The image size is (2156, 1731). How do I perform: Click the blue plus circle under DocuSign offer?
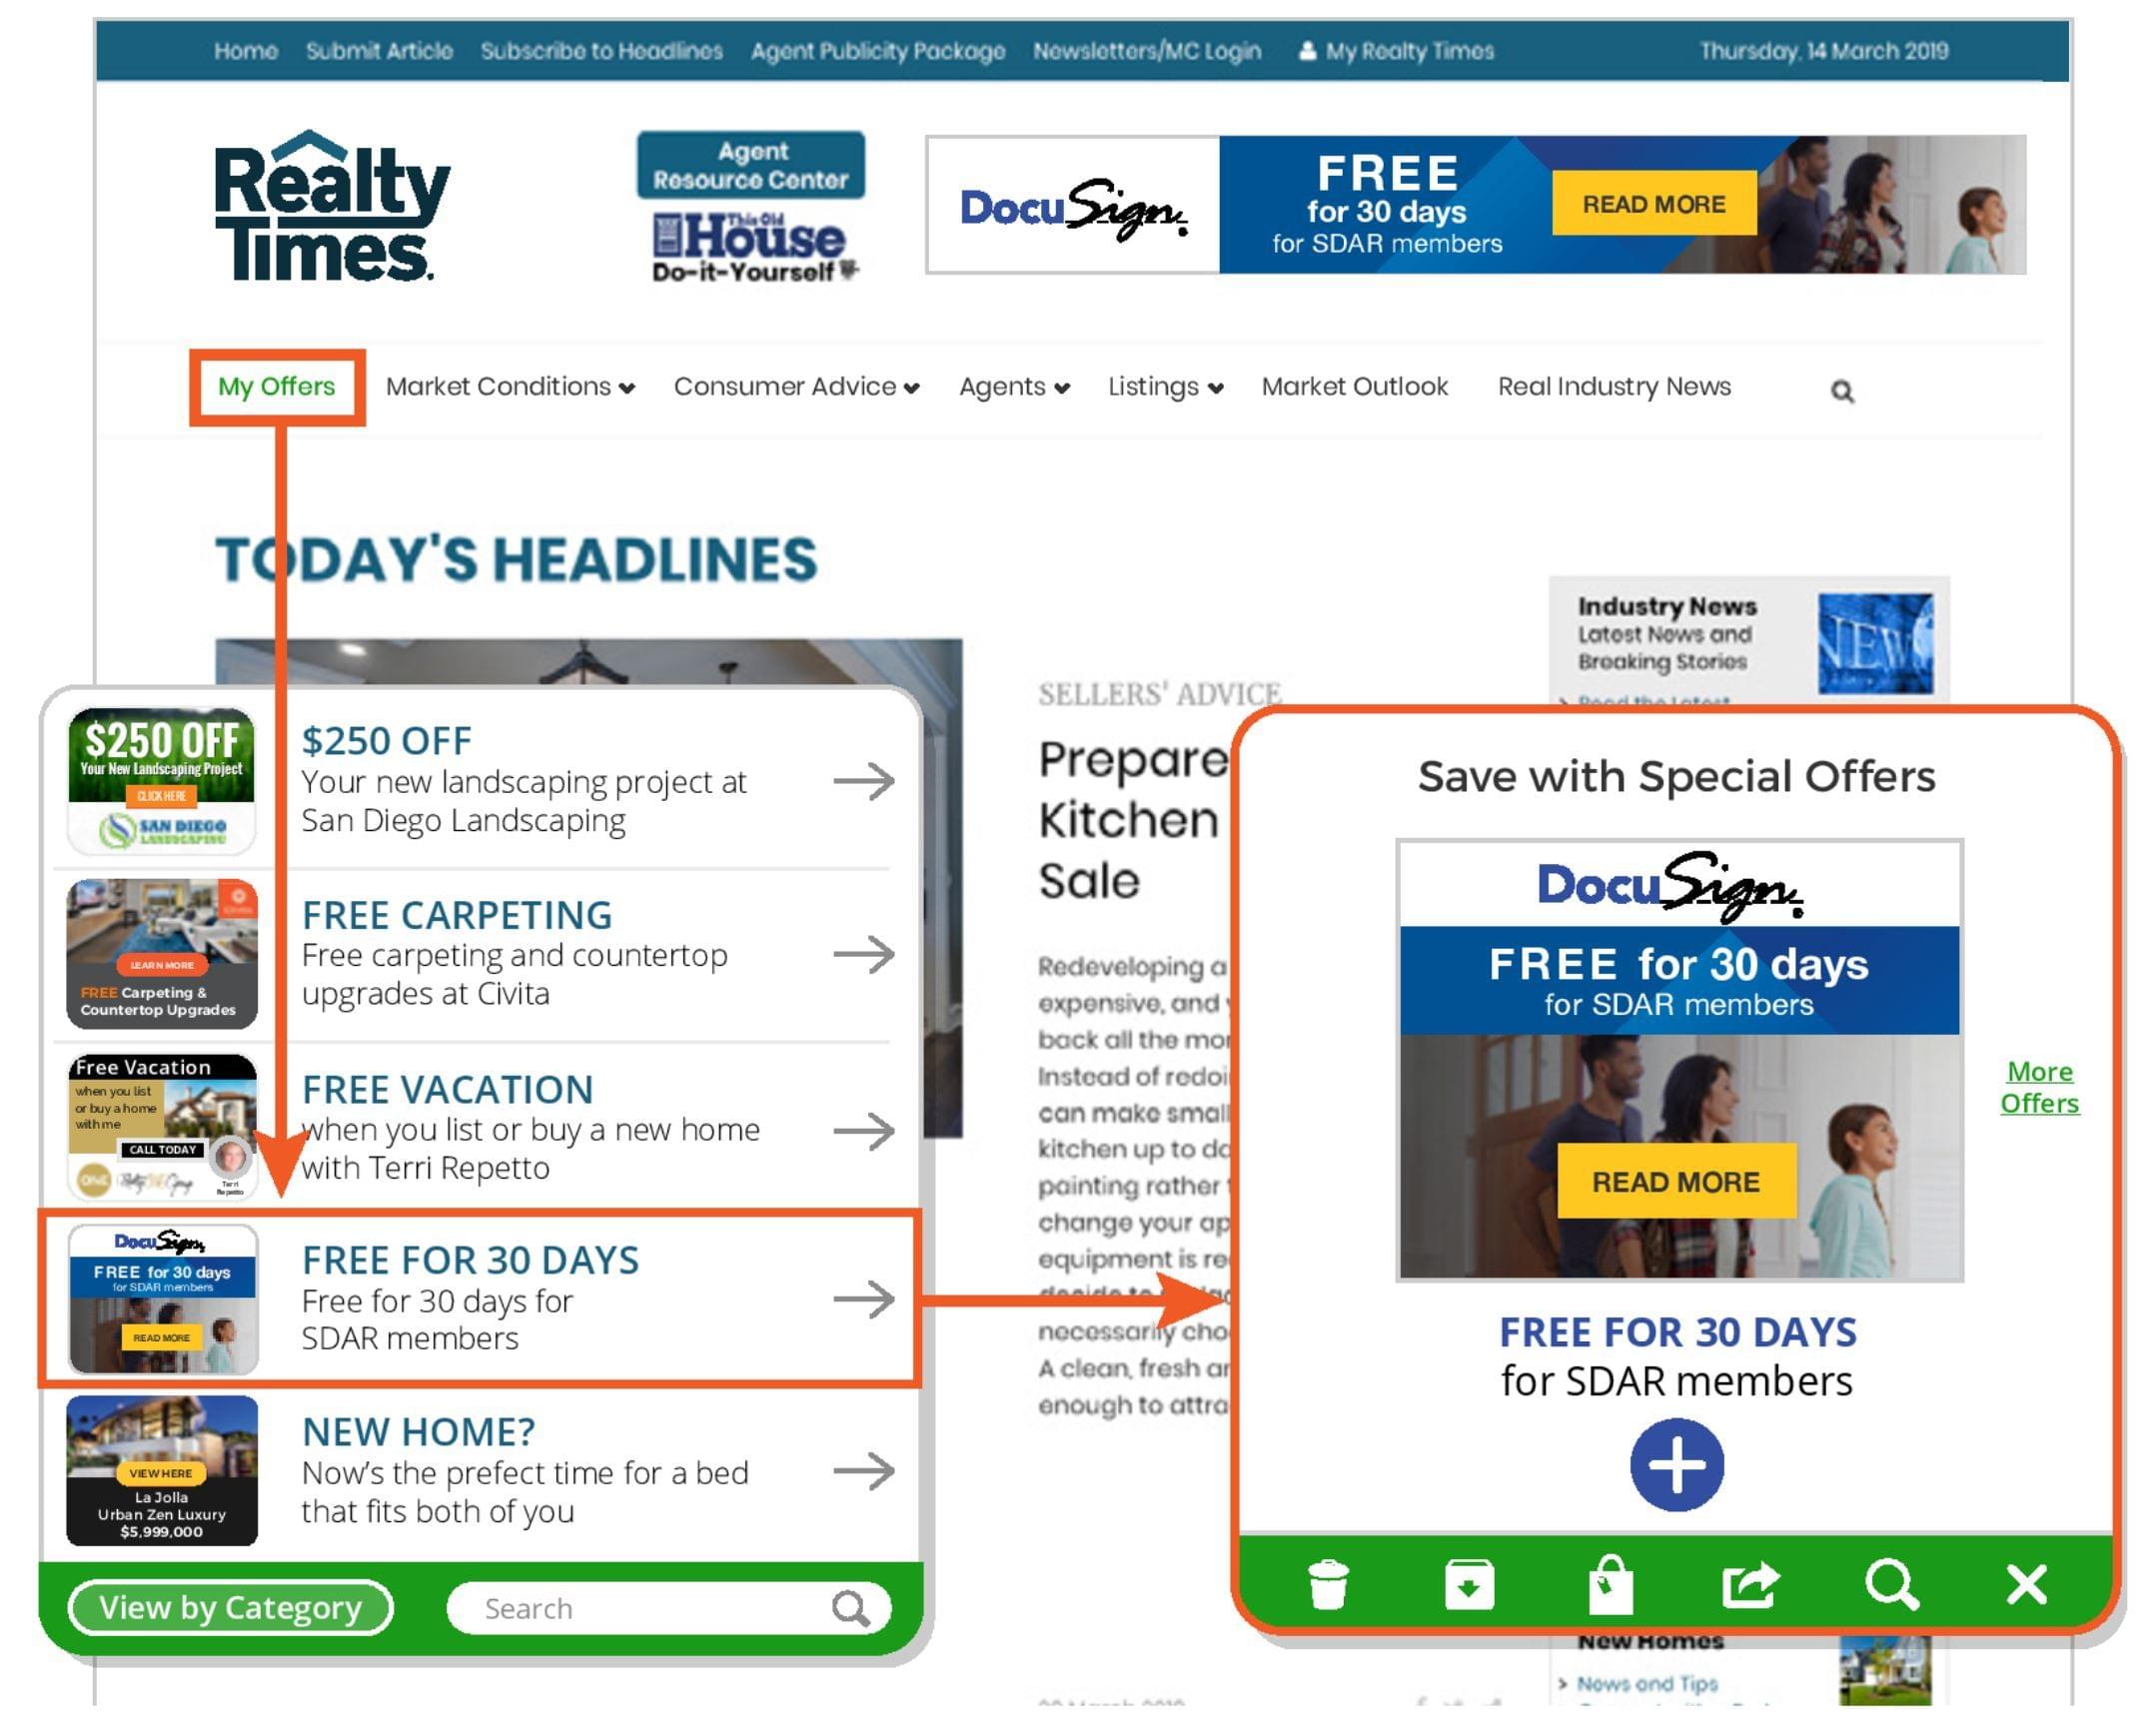click(x=1677, y=1465)
